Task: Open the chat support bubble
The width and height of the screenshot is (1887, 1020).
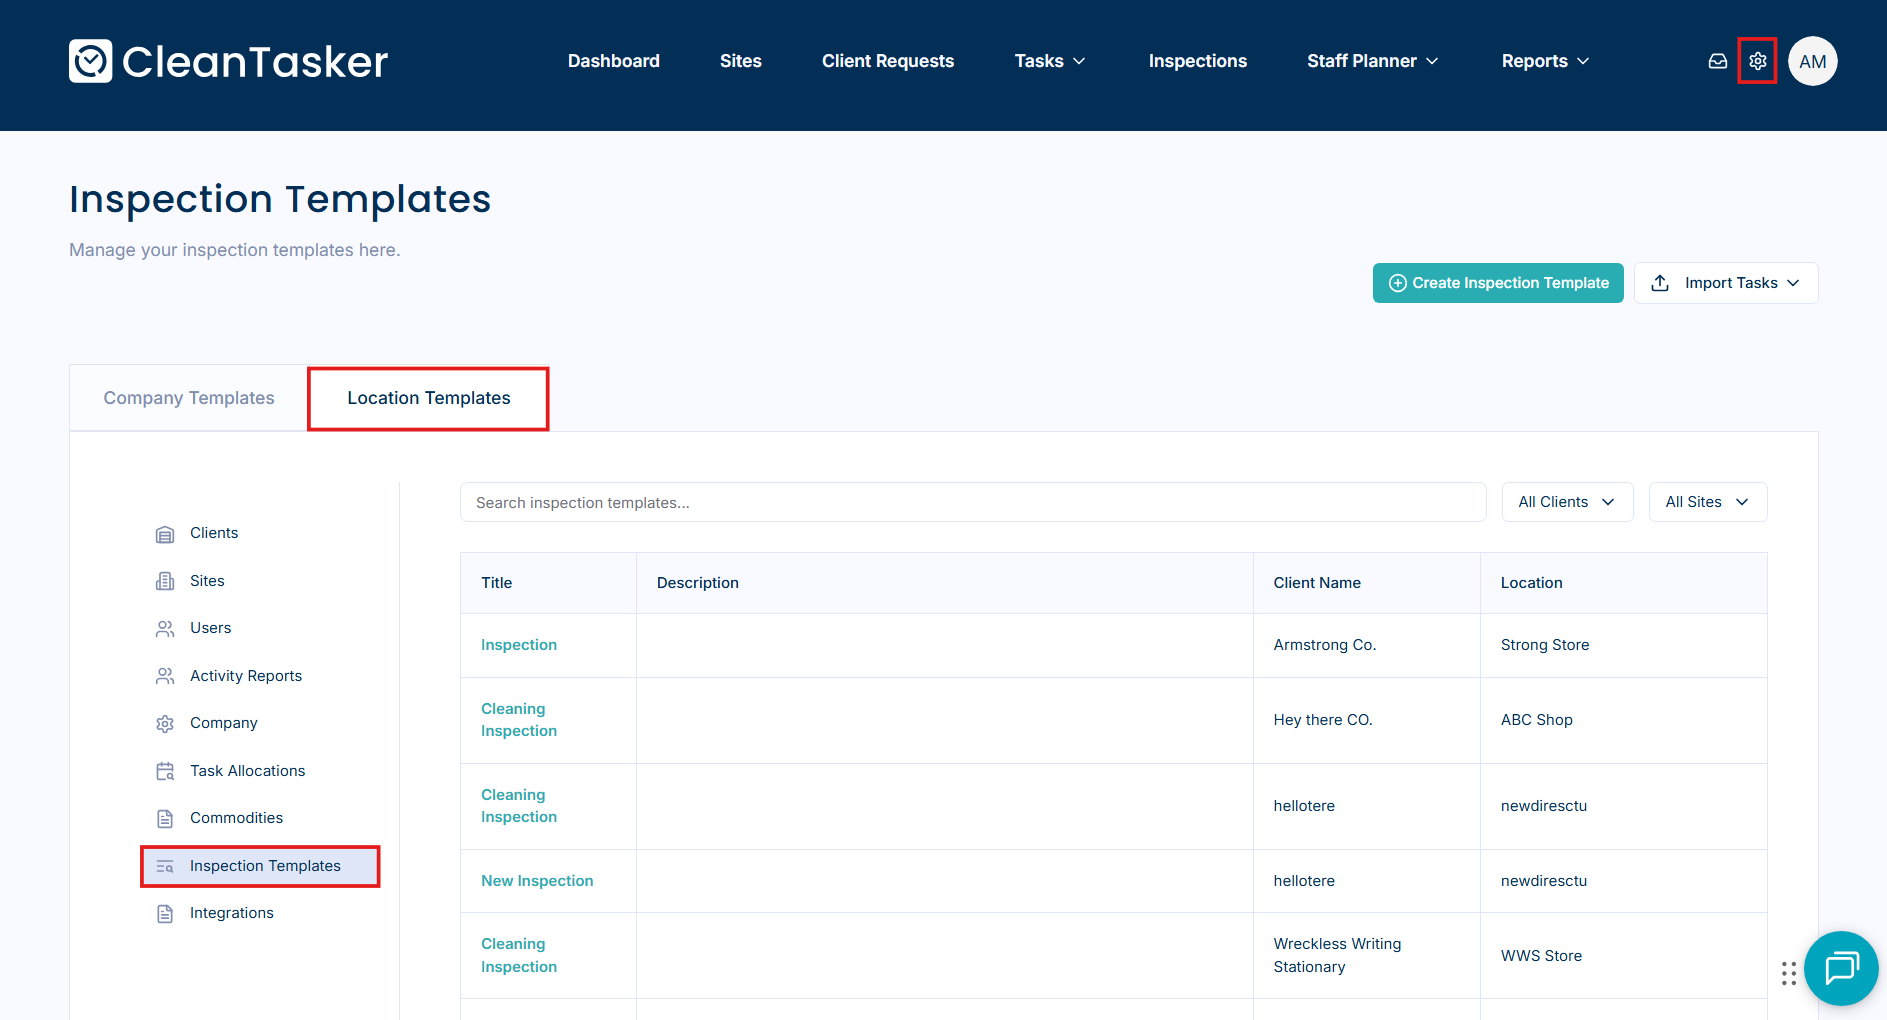Action: pos(1841,968)
